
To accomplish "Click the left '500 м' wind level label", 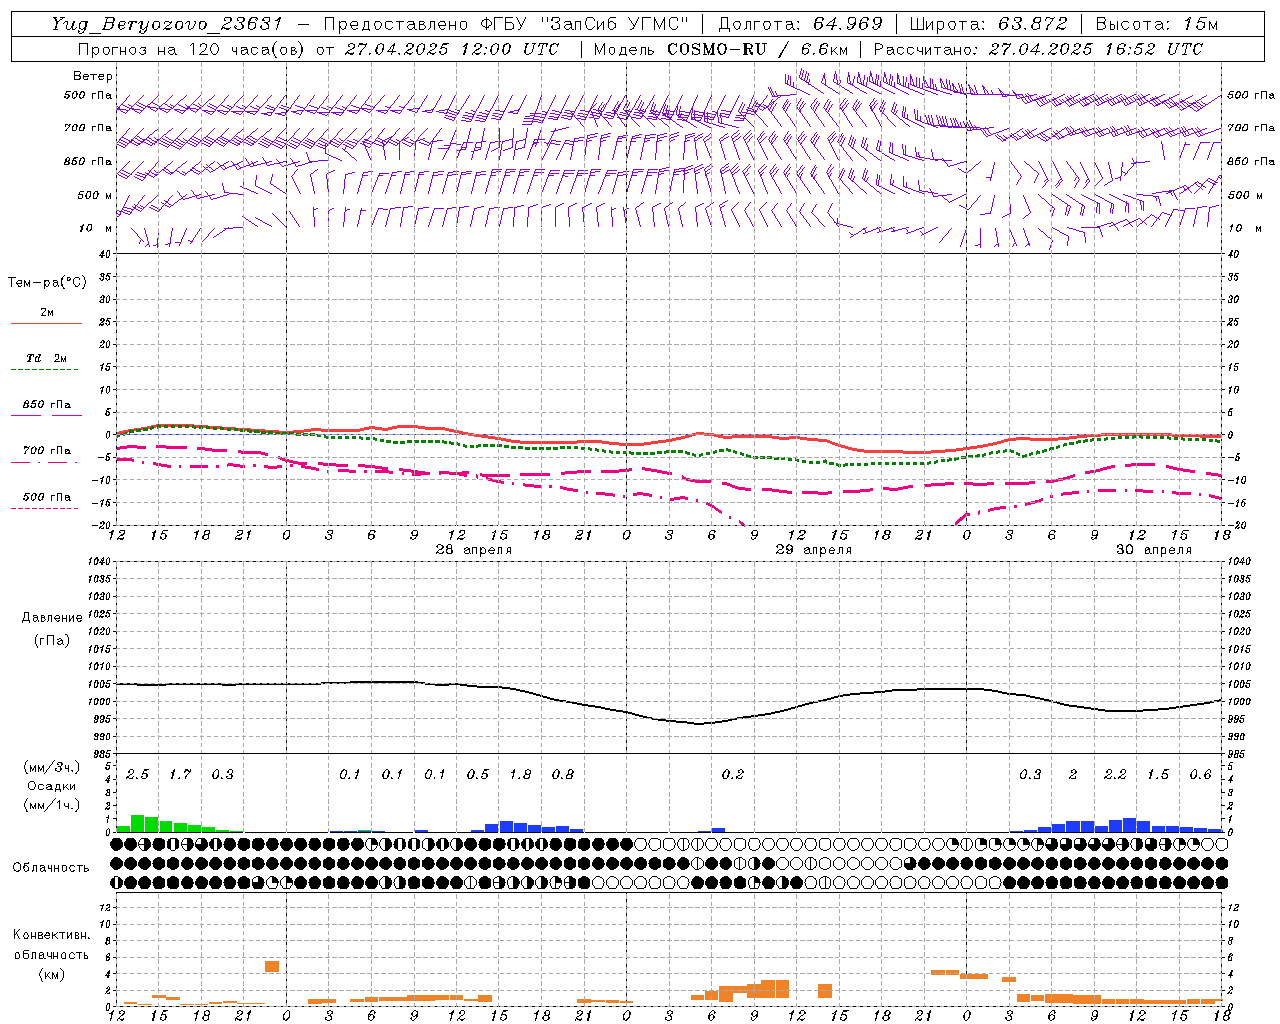I will coord(95,195).
